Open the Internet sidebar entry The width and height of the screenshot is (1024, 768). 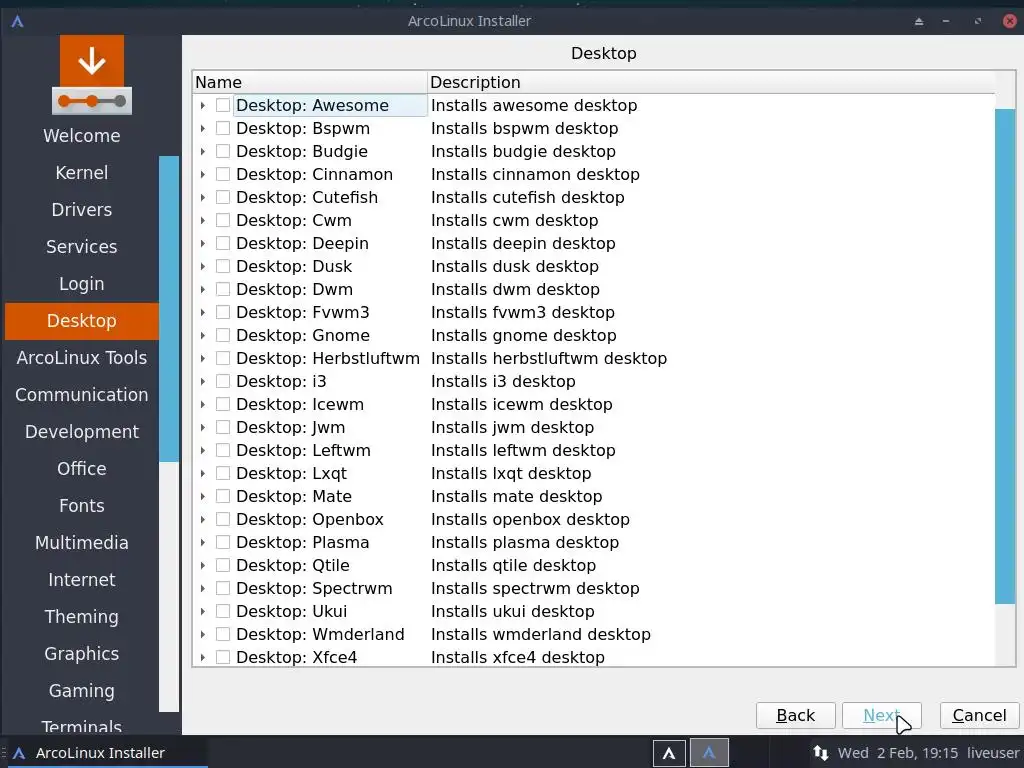82,580
